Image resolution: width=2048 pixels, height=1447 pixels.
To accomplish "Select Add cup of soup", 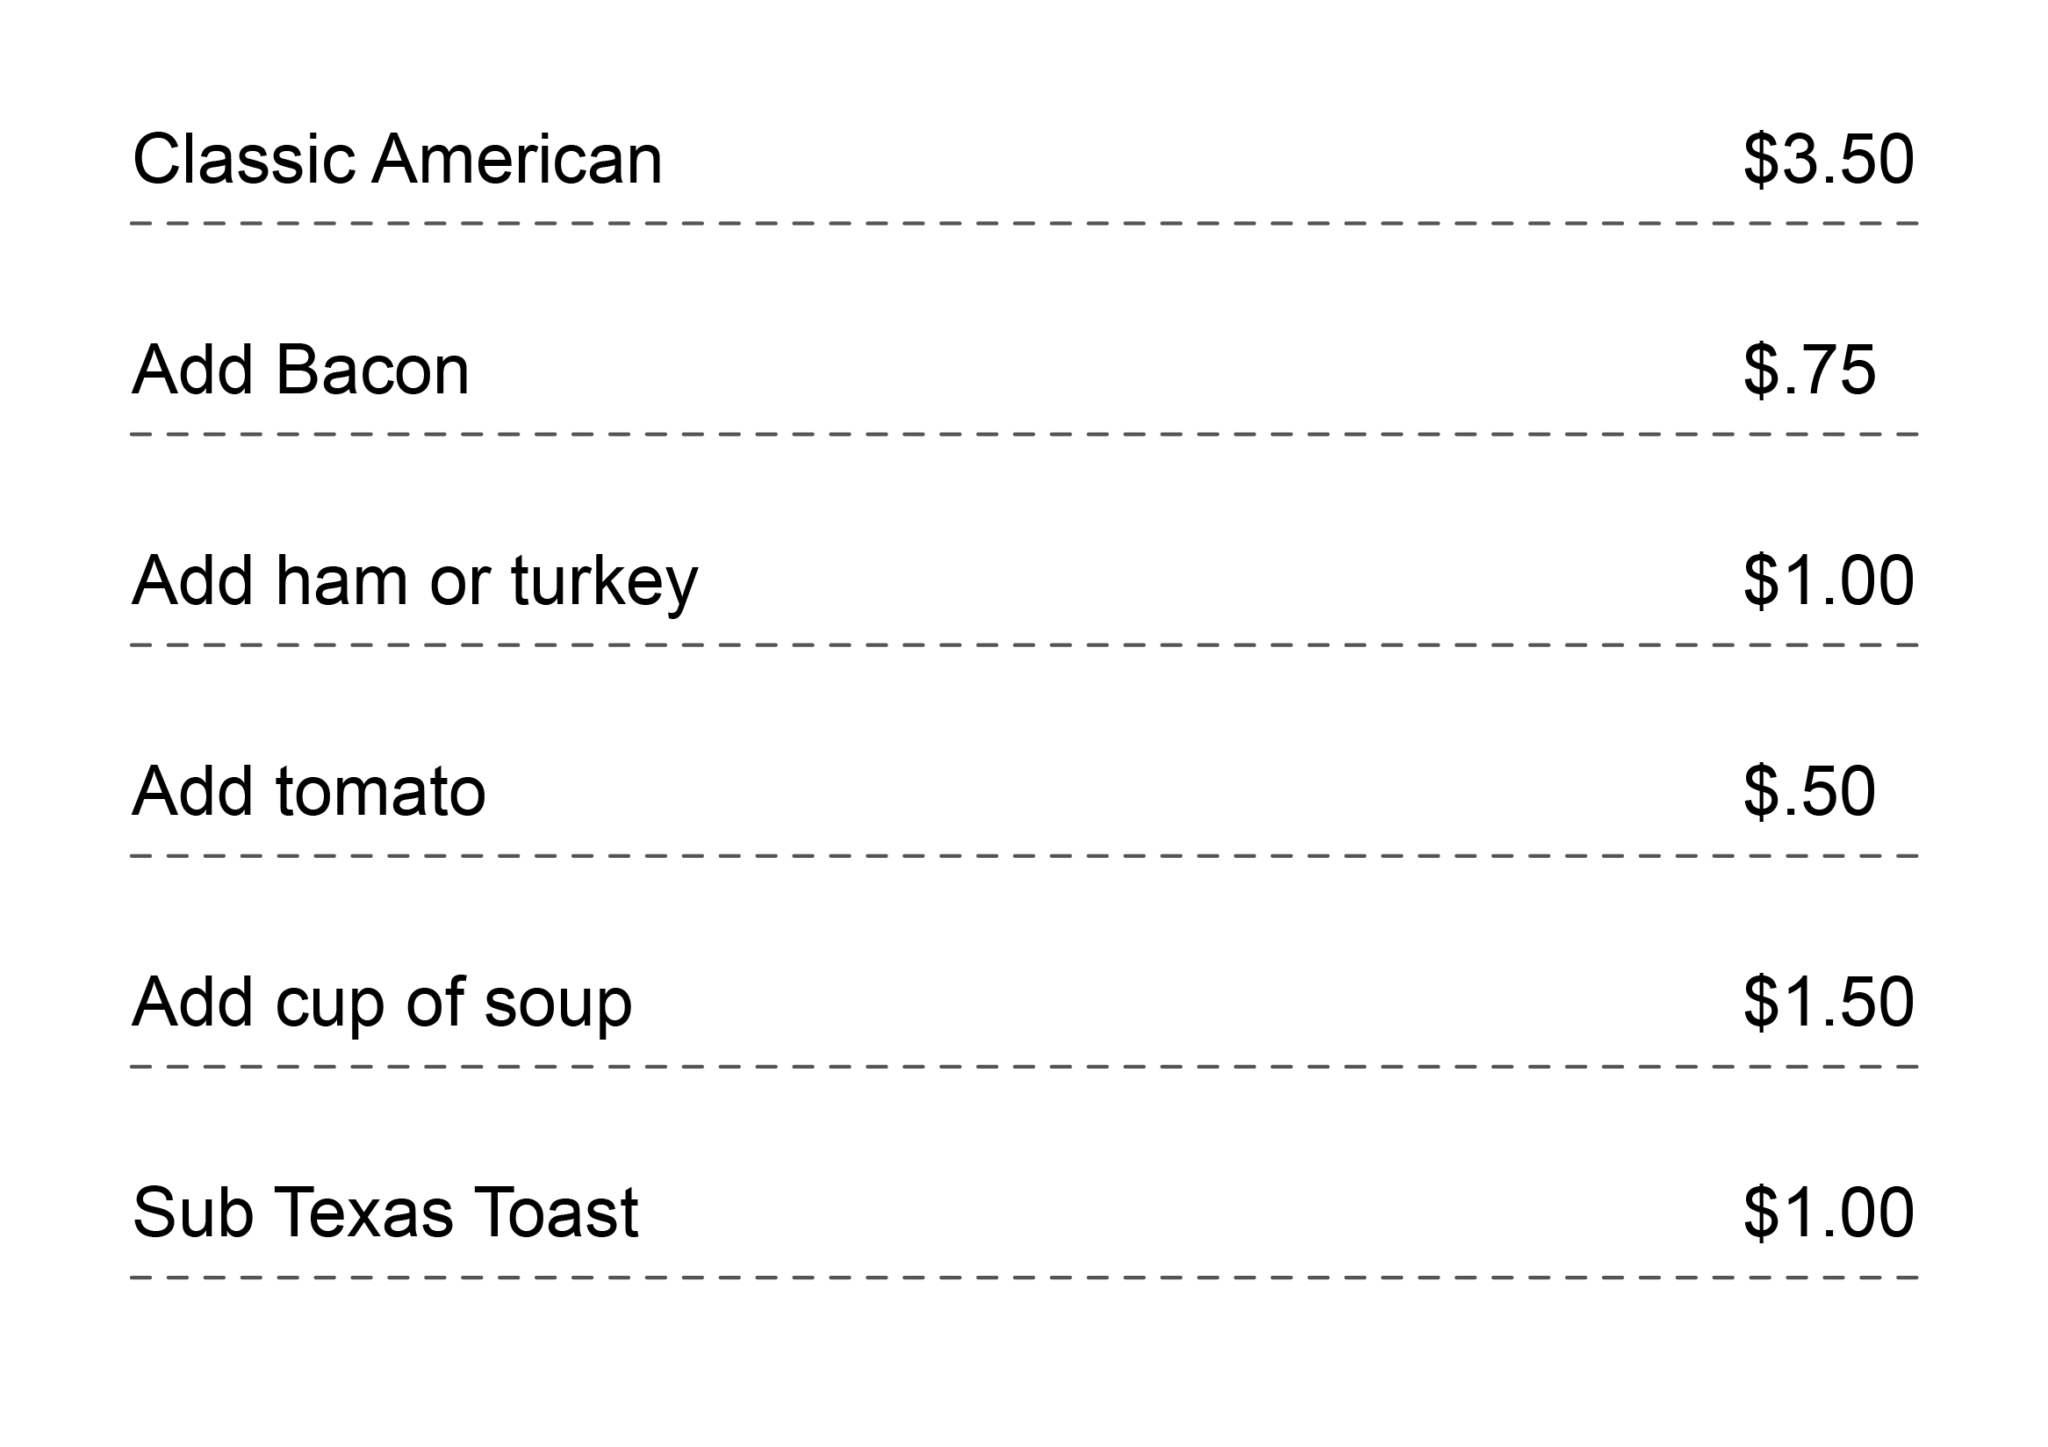I will 382,1002.
